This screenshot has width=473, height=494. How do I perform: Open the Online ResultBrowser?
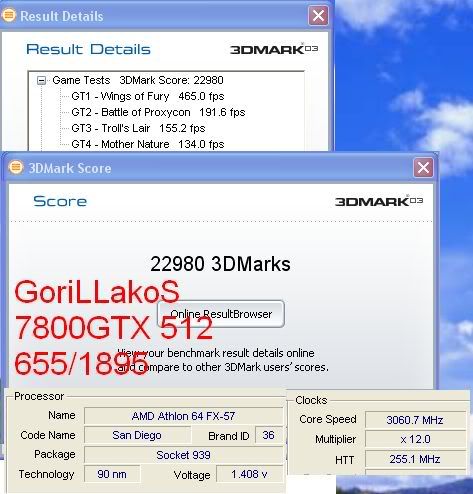221,314
